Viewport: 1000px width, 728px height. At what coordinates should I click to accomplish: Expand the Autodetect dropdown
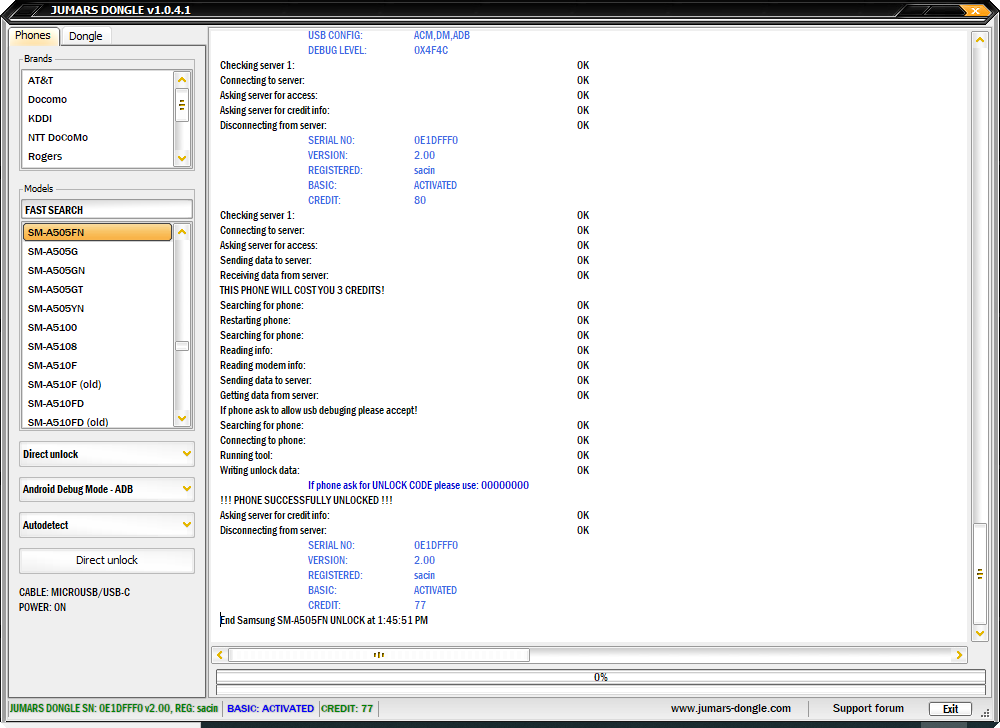(x=107, y=525)
